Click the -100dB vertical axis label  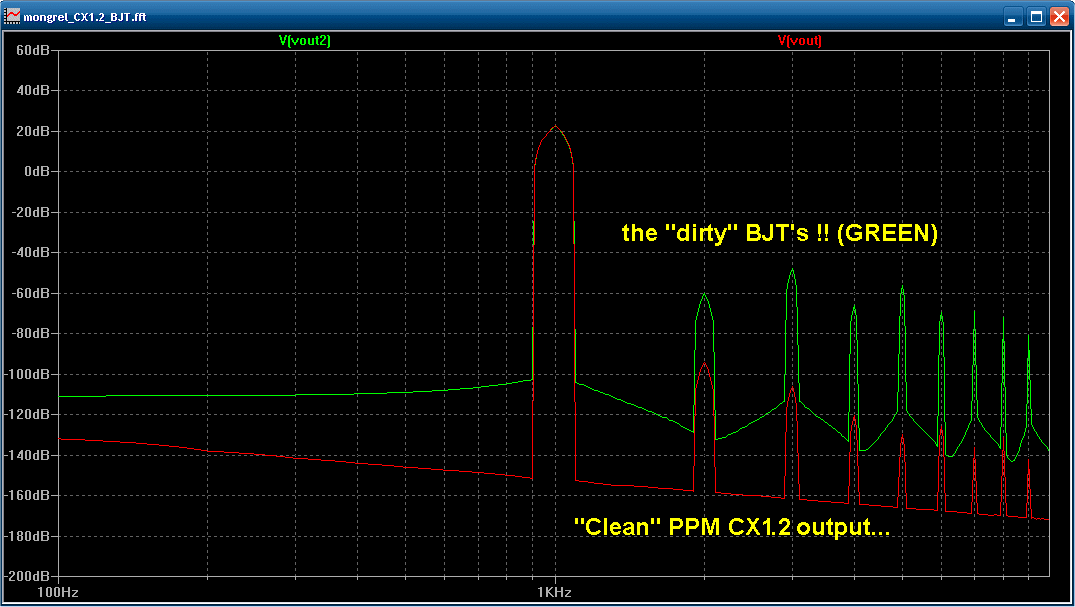pyautogui.click(x=27, y=374)
